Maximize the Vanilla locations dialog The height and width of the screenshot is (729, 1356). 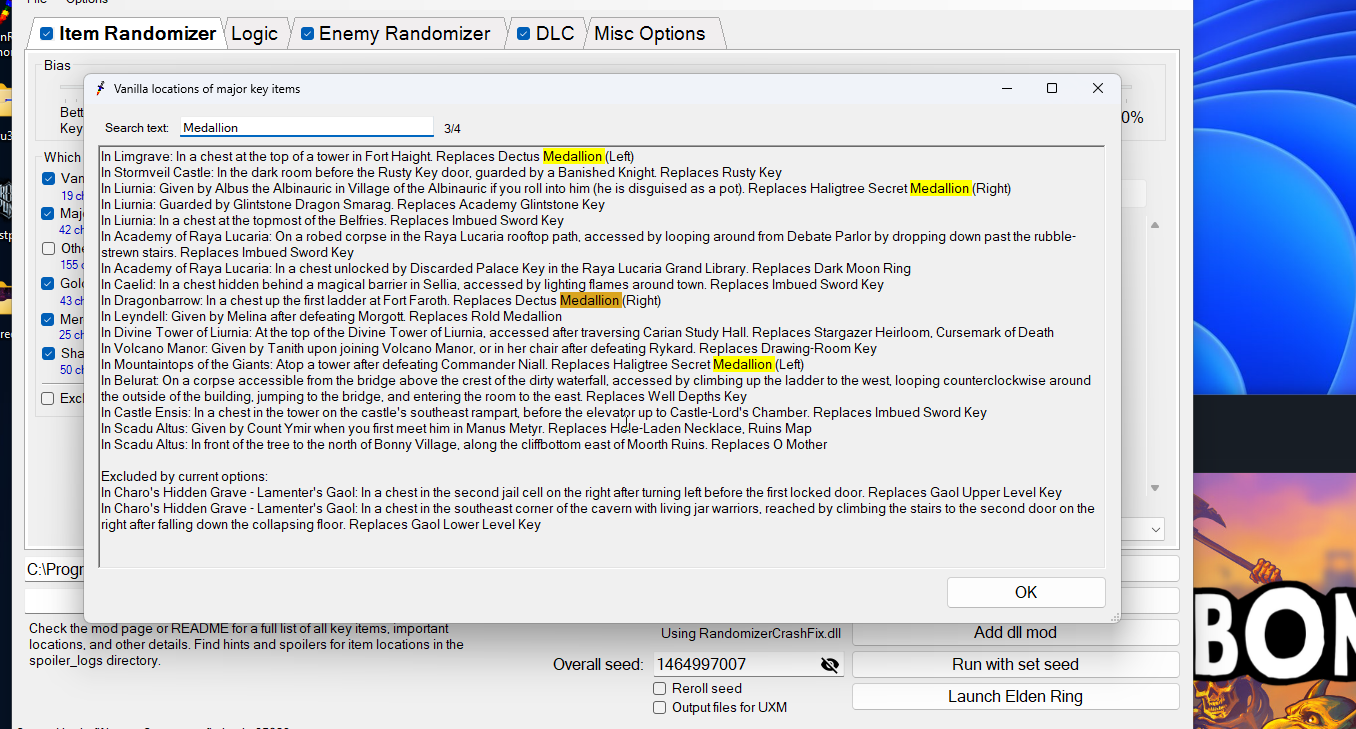(x=1052, y=88)
